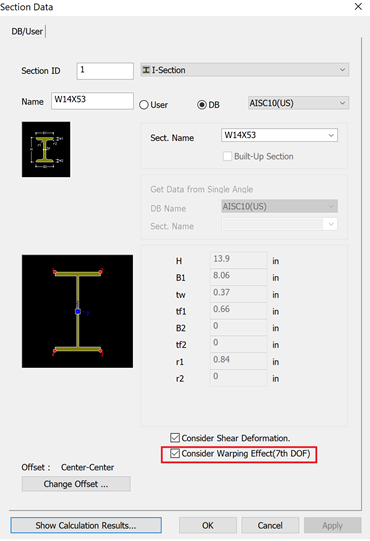Switch to the DB/User tab
Viewport: 370px width, 541px height.
pos(27,31)
